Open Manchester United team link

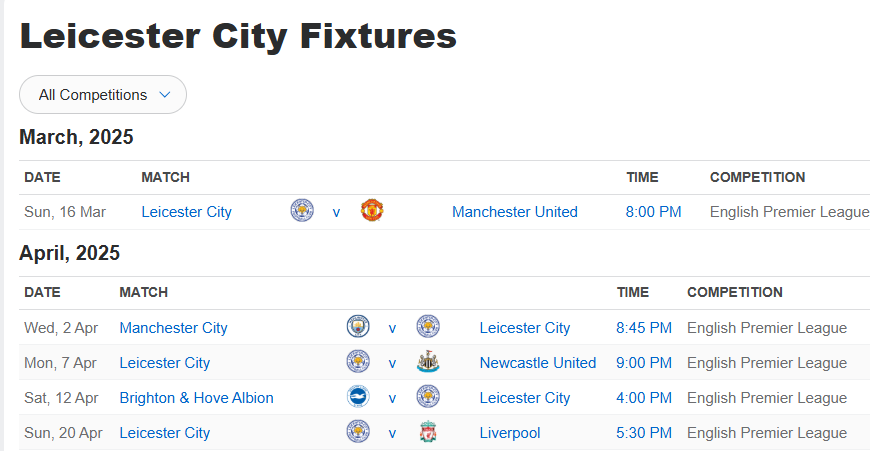514,212
